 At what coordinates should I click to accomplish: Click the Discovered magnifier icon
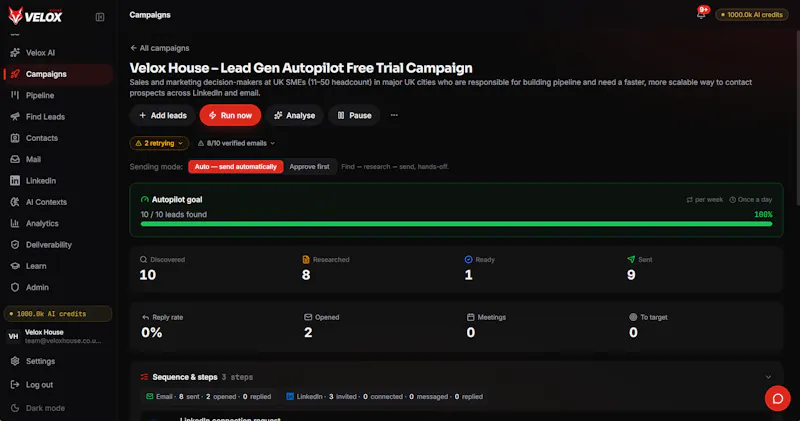tap(143, 260)
